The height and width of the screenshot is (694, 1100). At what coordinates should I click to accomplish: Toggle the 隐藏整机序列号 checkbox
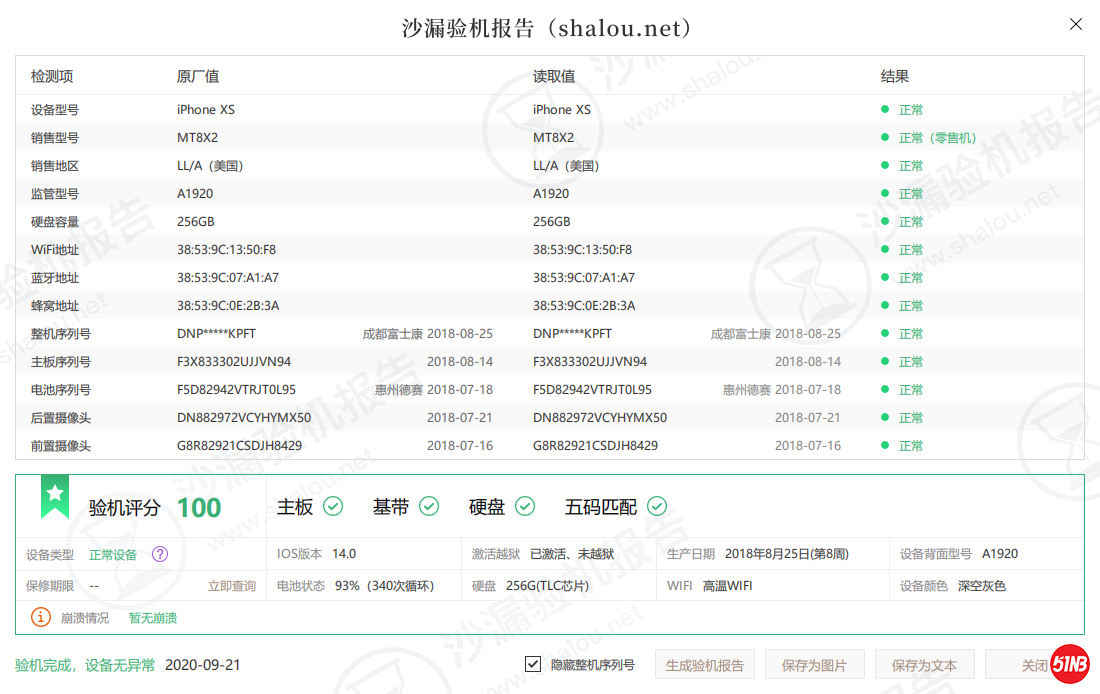(533, 665)
